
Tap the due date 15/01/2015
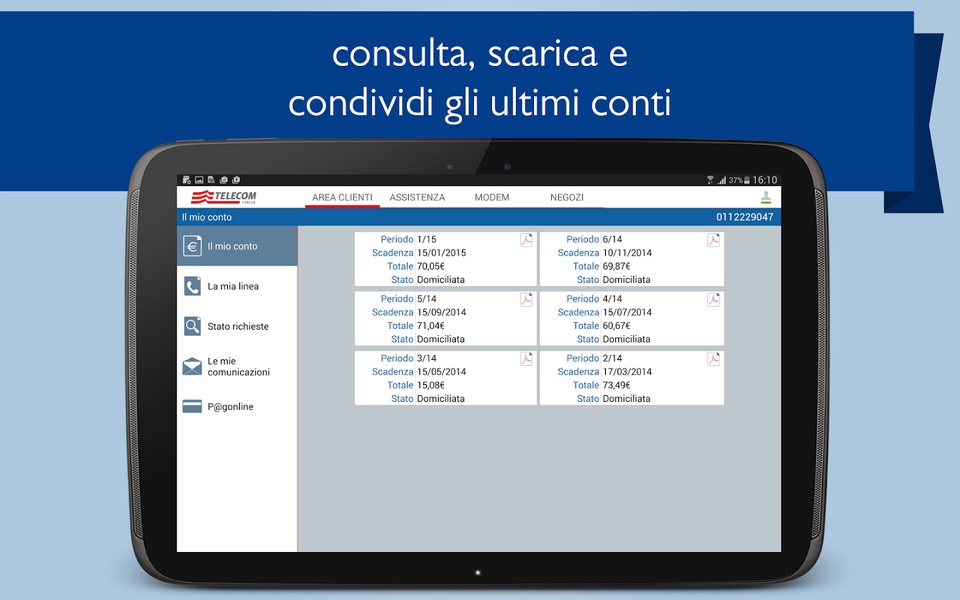[x=441, y=253]
